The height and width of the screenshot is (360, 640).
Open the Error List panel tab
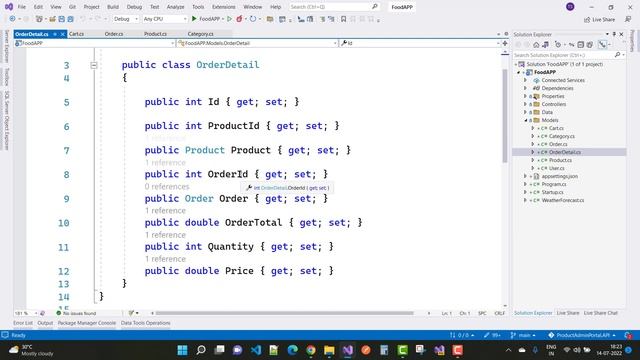pos(23,323)
